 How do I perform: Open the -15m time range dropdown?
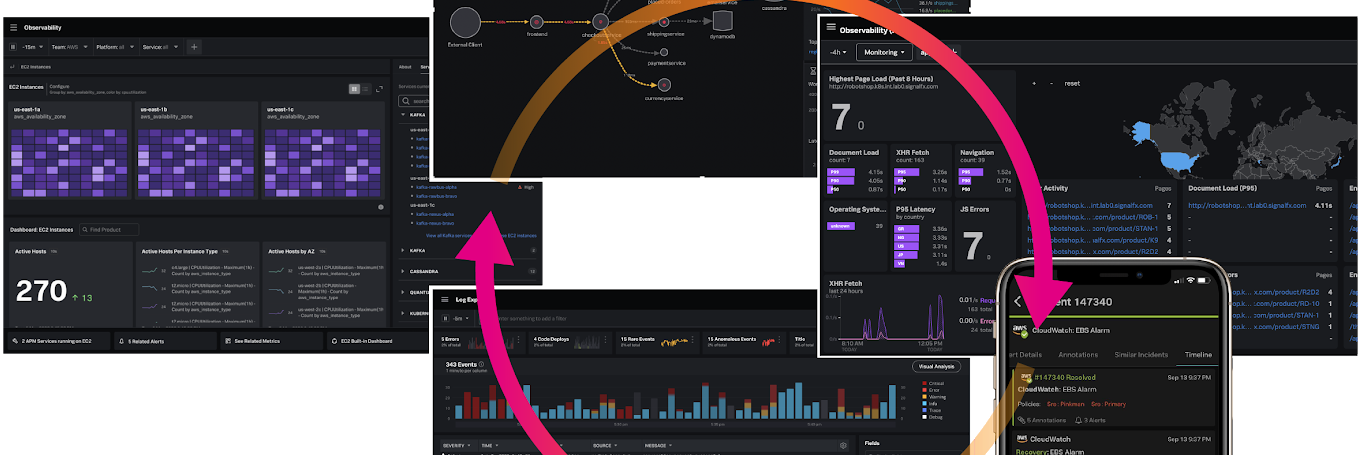click(x=33, y=47)
